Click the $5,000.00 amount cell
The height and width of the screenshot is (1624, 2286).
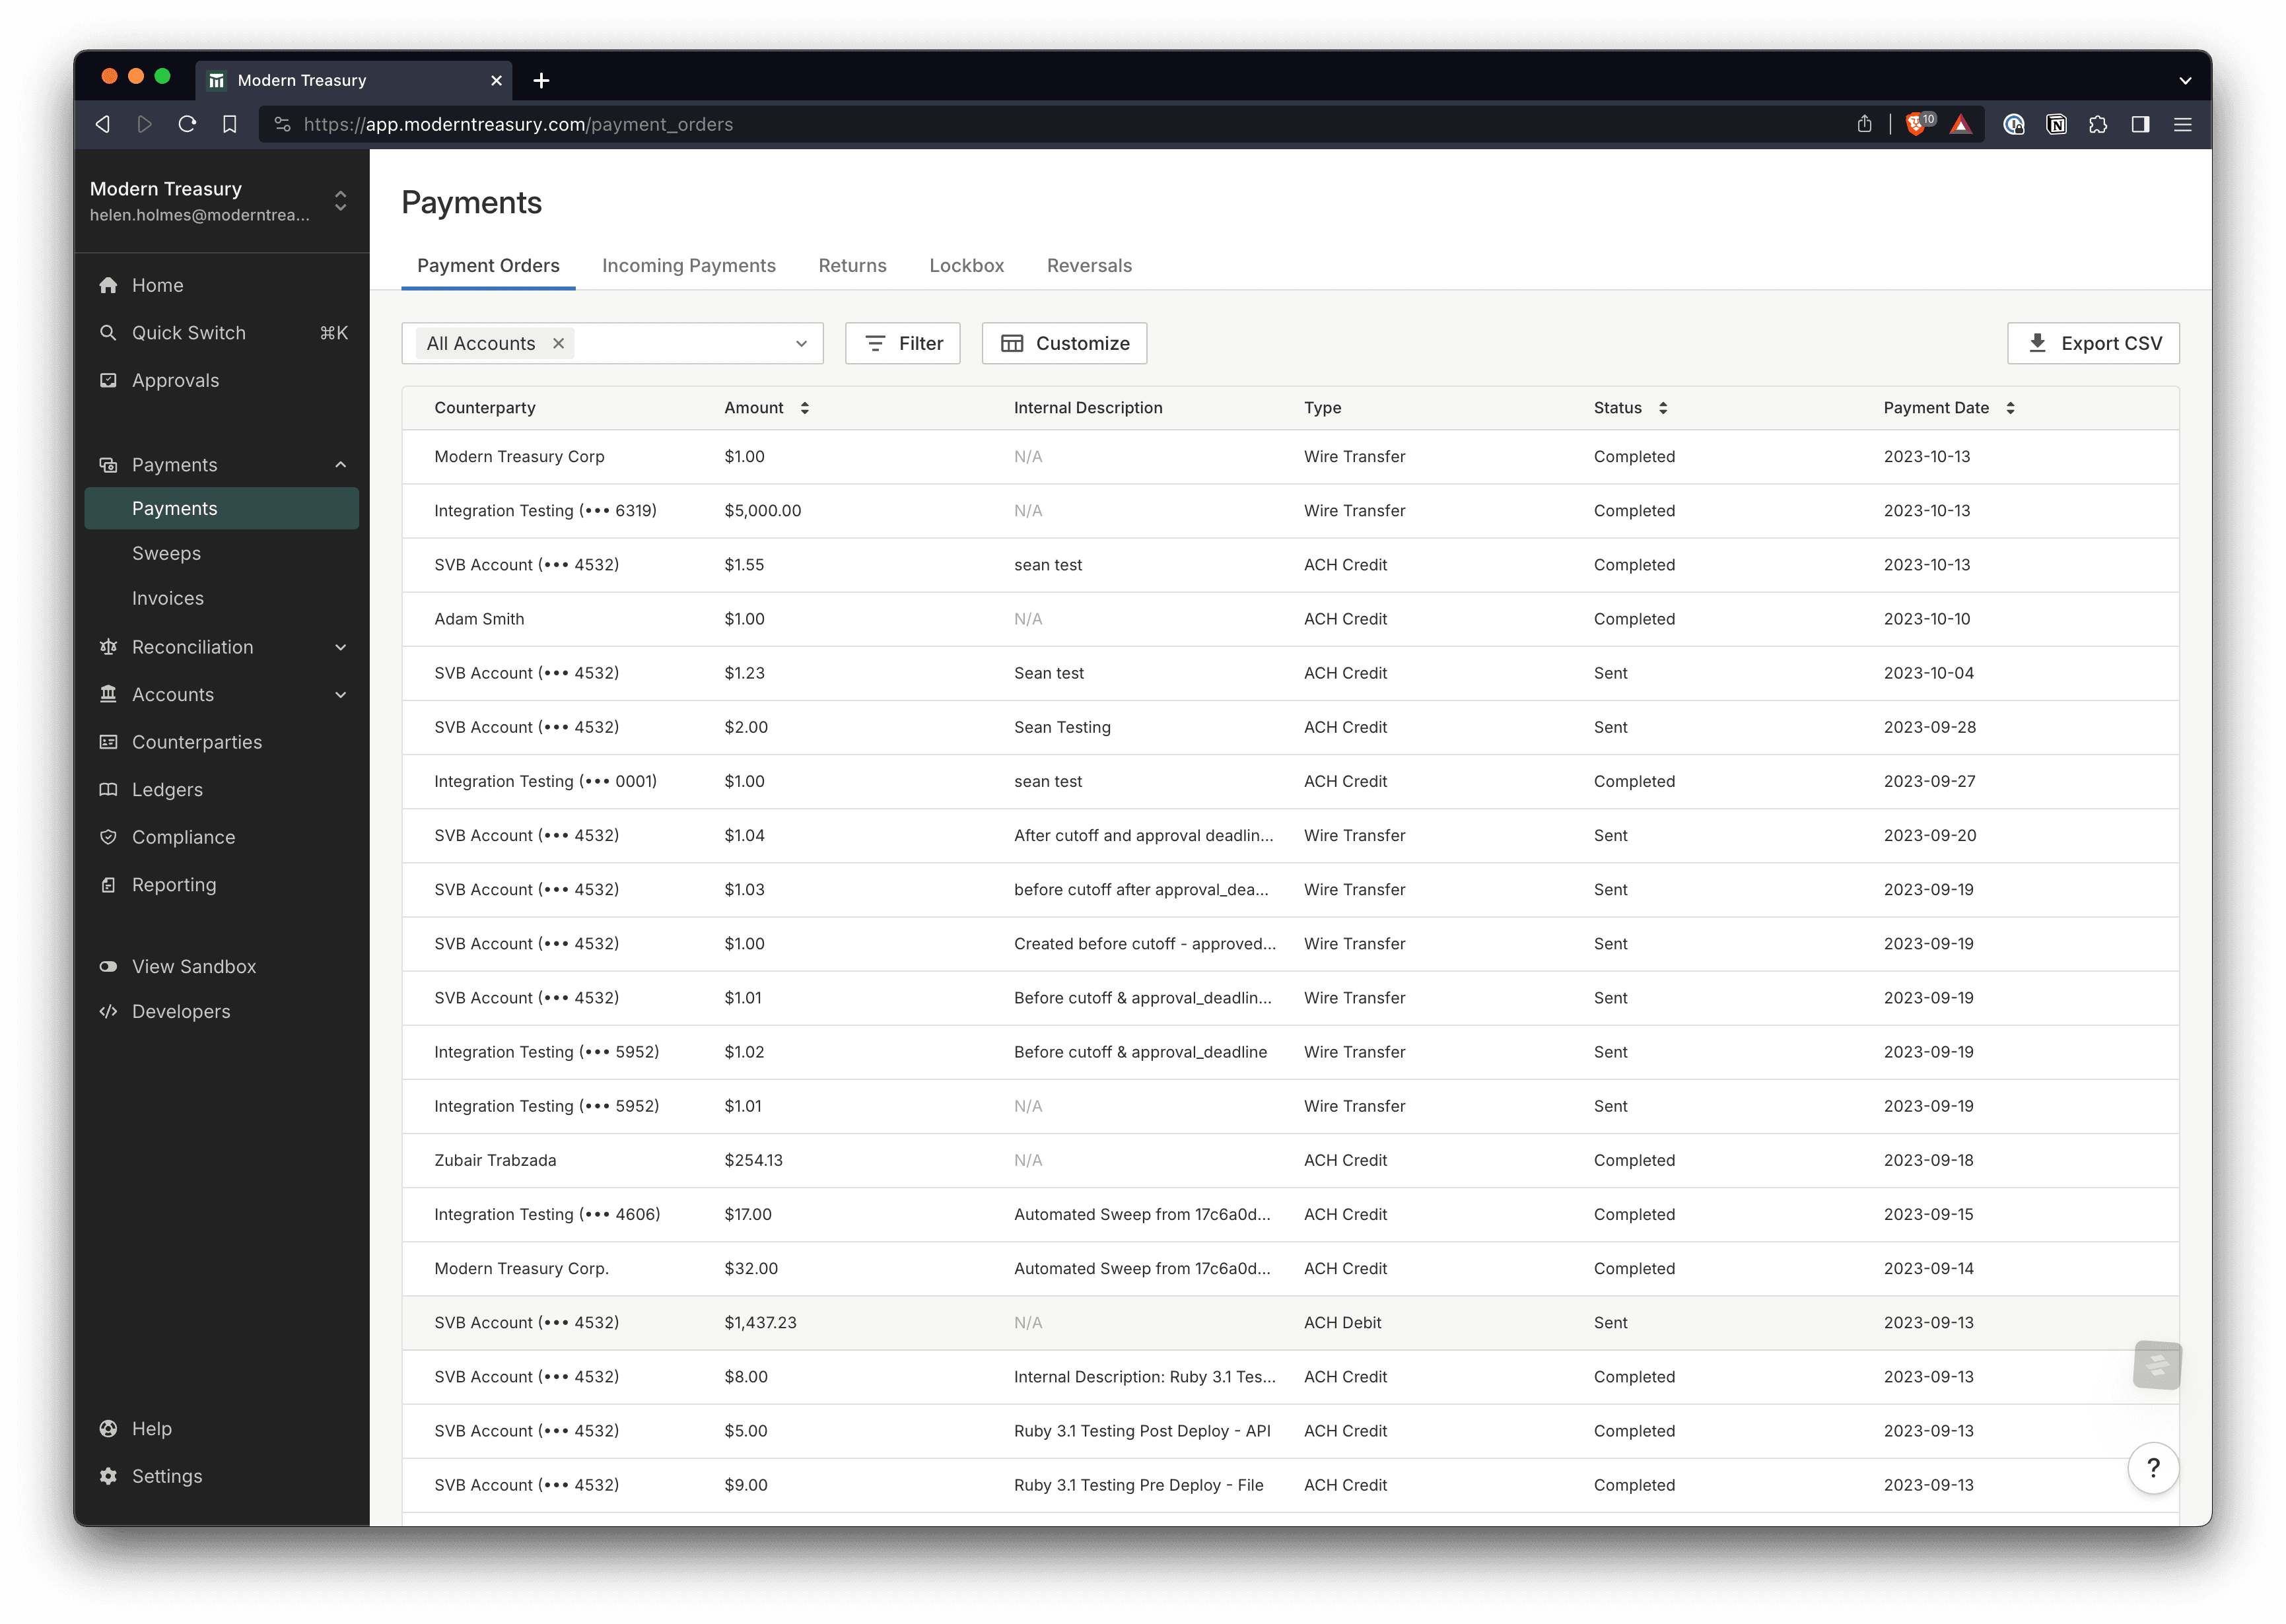pyautogui.click(x=762, y=511)
